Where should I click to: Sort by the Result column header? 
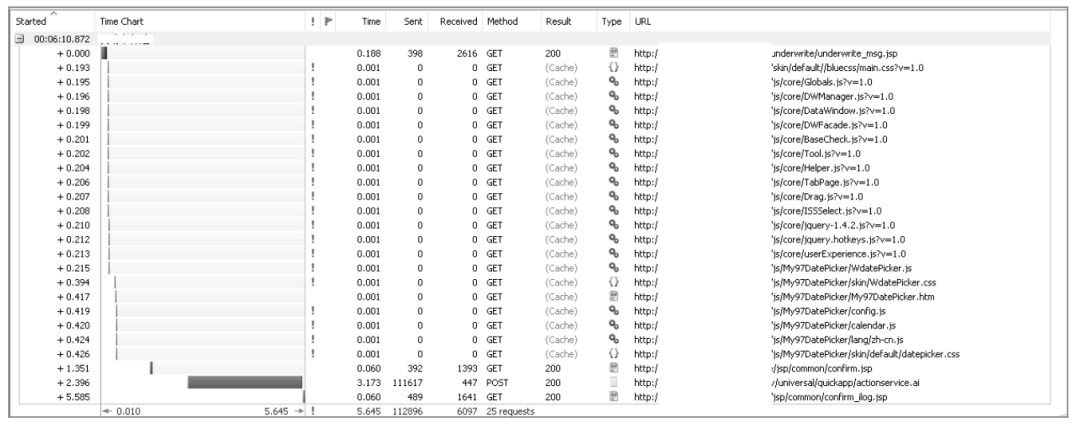coord(559,21)
